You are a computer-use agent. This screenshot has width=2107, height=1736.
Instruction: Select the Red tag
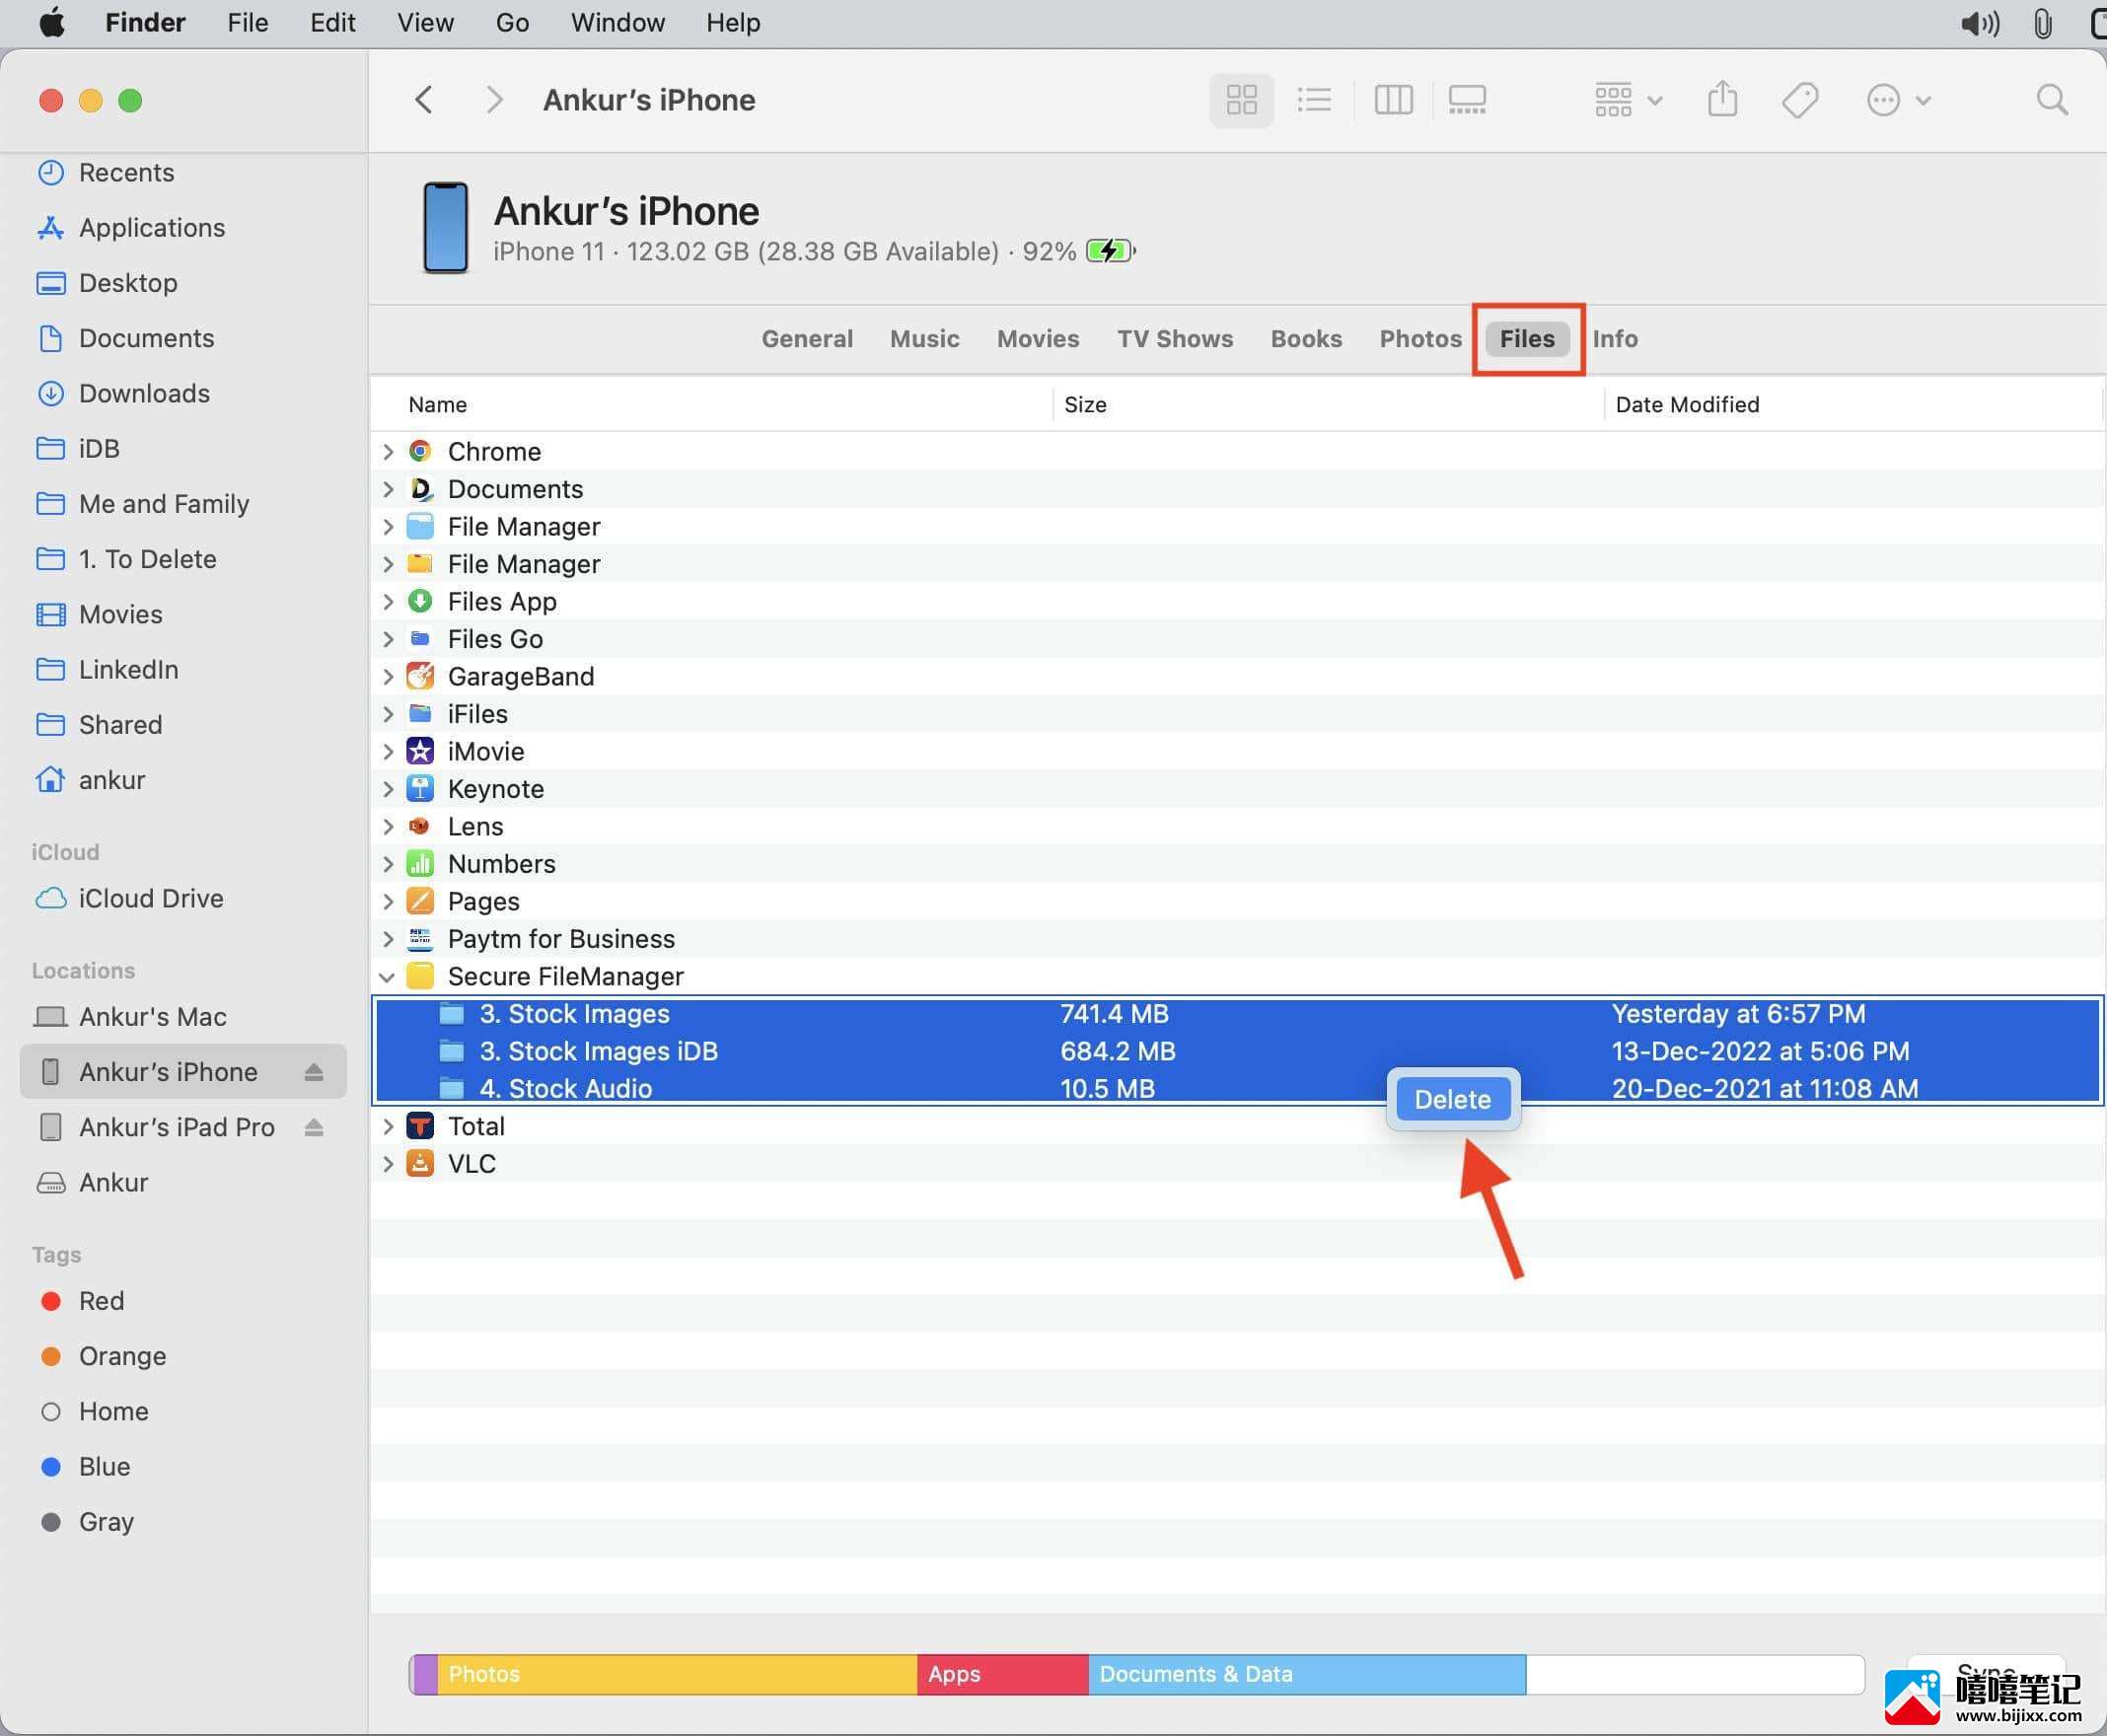tap(101, 1301)
